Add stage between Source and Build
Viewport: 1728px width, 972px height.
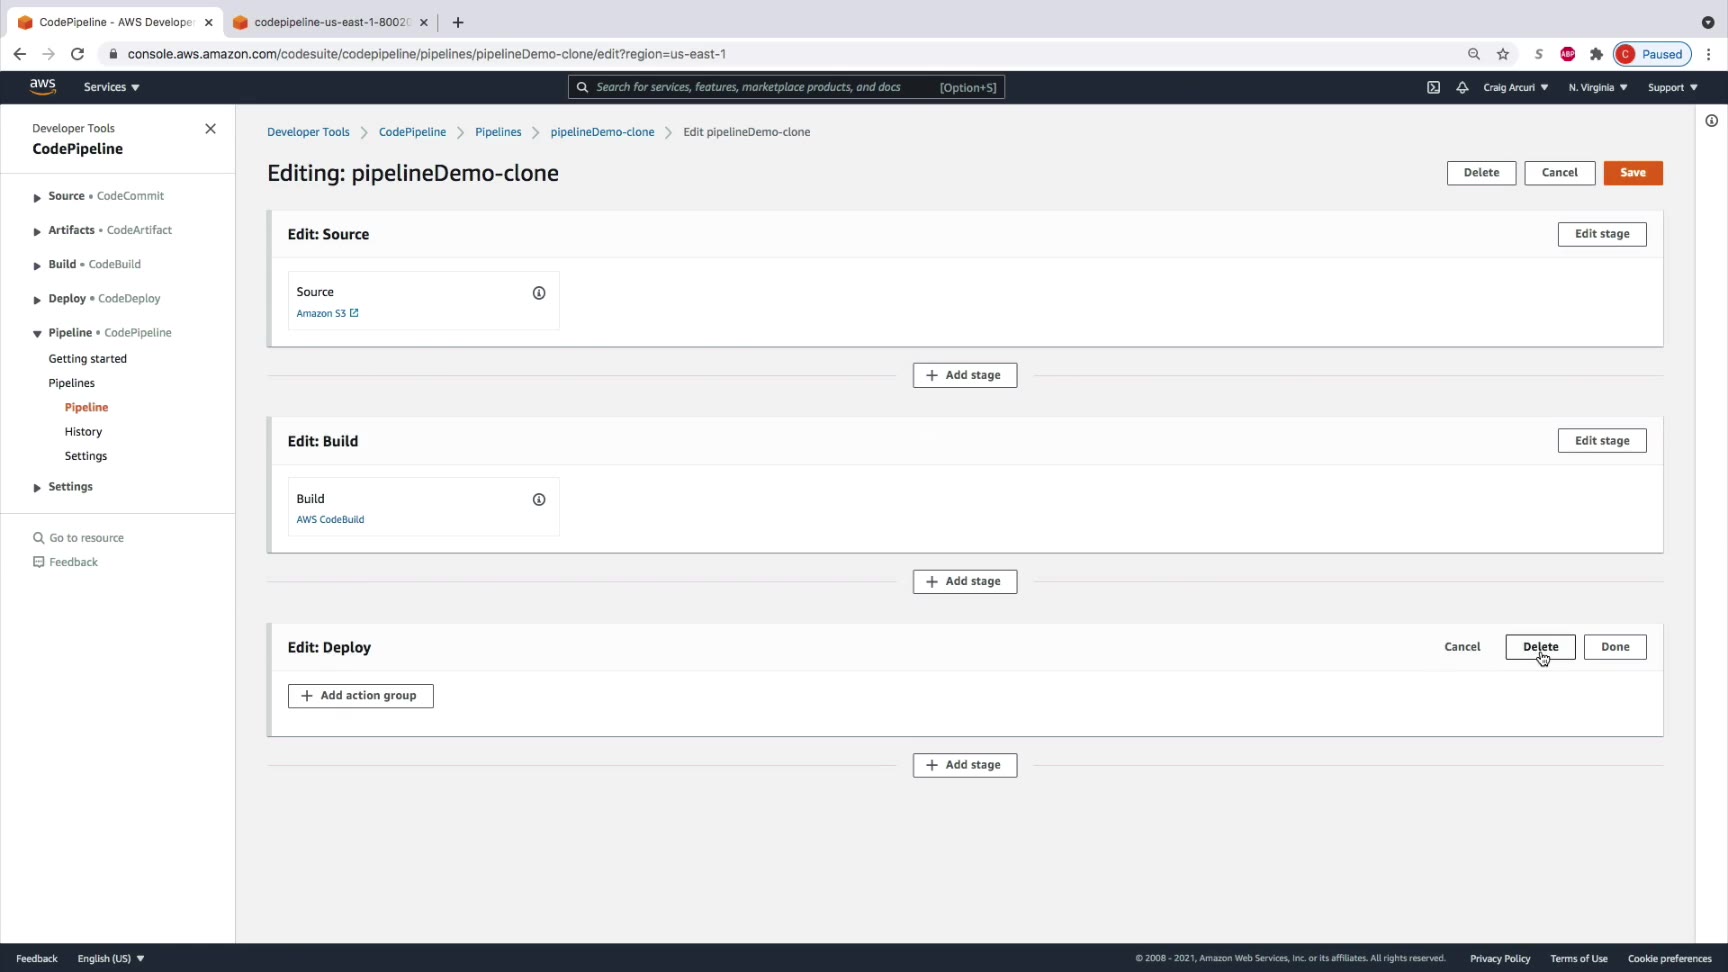[x=965, y=375]
